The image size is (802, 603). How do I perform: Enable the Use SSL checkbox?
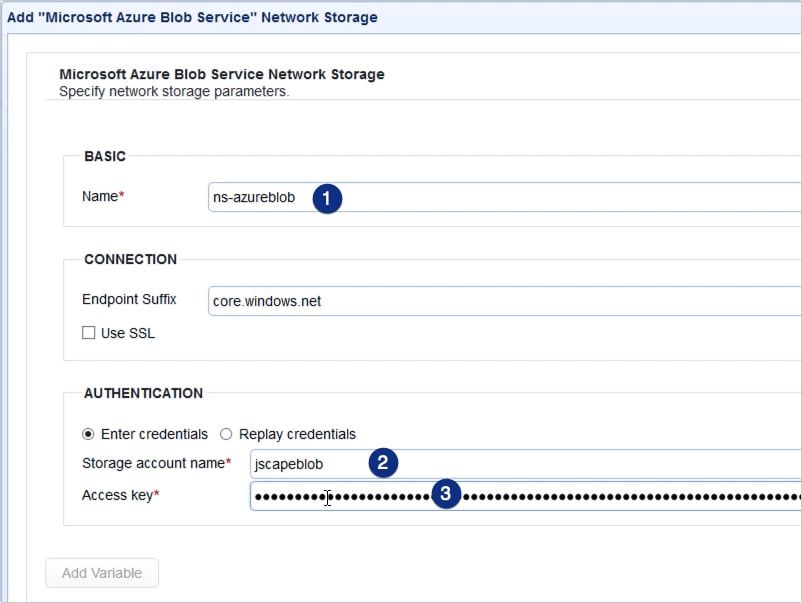(88, 332)
